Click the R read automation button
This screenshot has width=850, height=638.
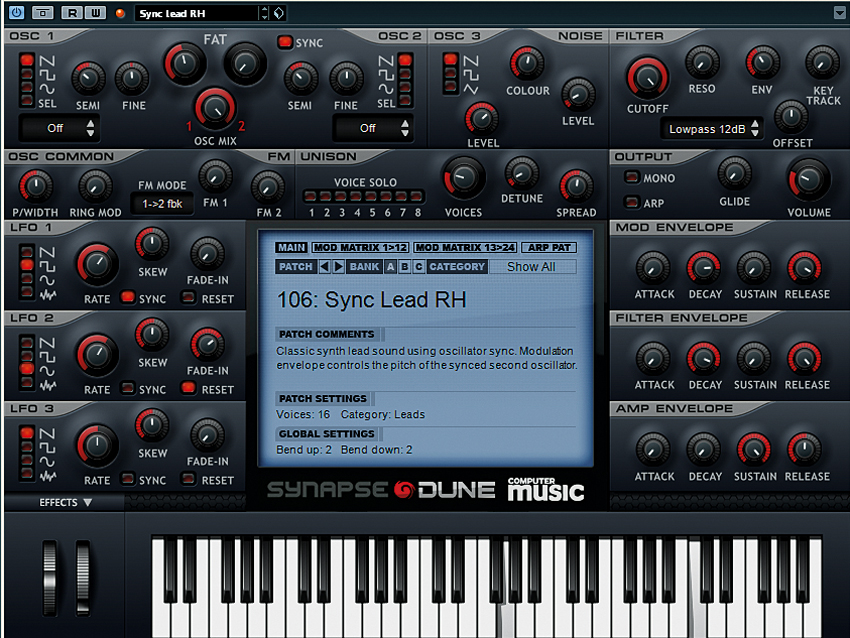[72, 12]
